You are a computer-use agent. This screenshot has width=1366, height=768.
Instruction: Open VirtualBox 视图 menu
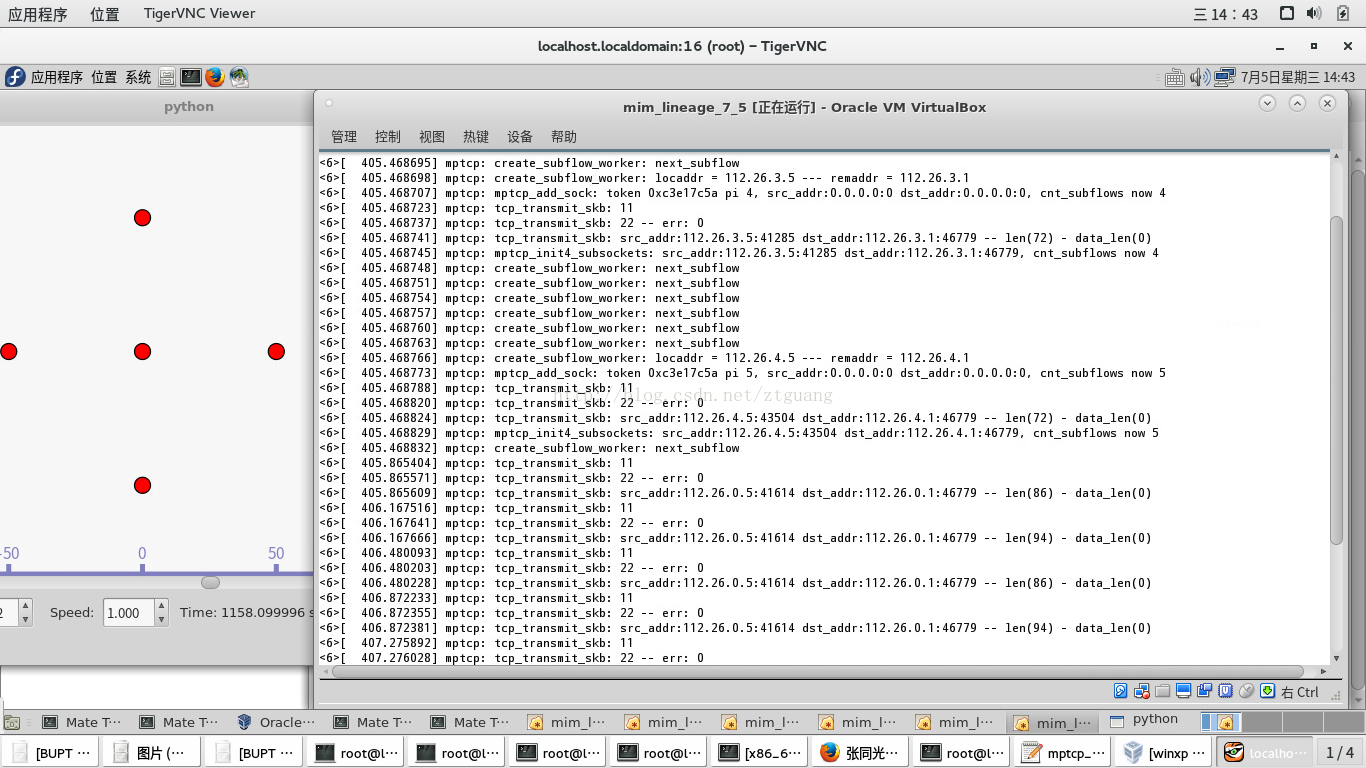point(432,137)
